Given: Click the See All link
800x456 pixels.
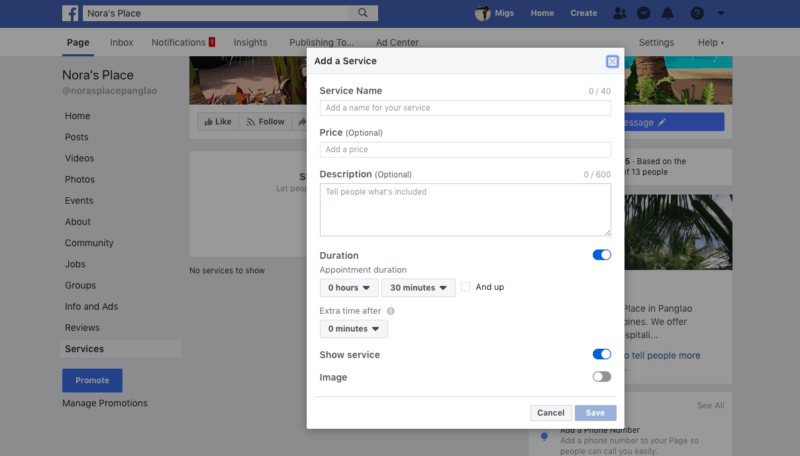Looking at the screenshot, I should pos(710,406).
